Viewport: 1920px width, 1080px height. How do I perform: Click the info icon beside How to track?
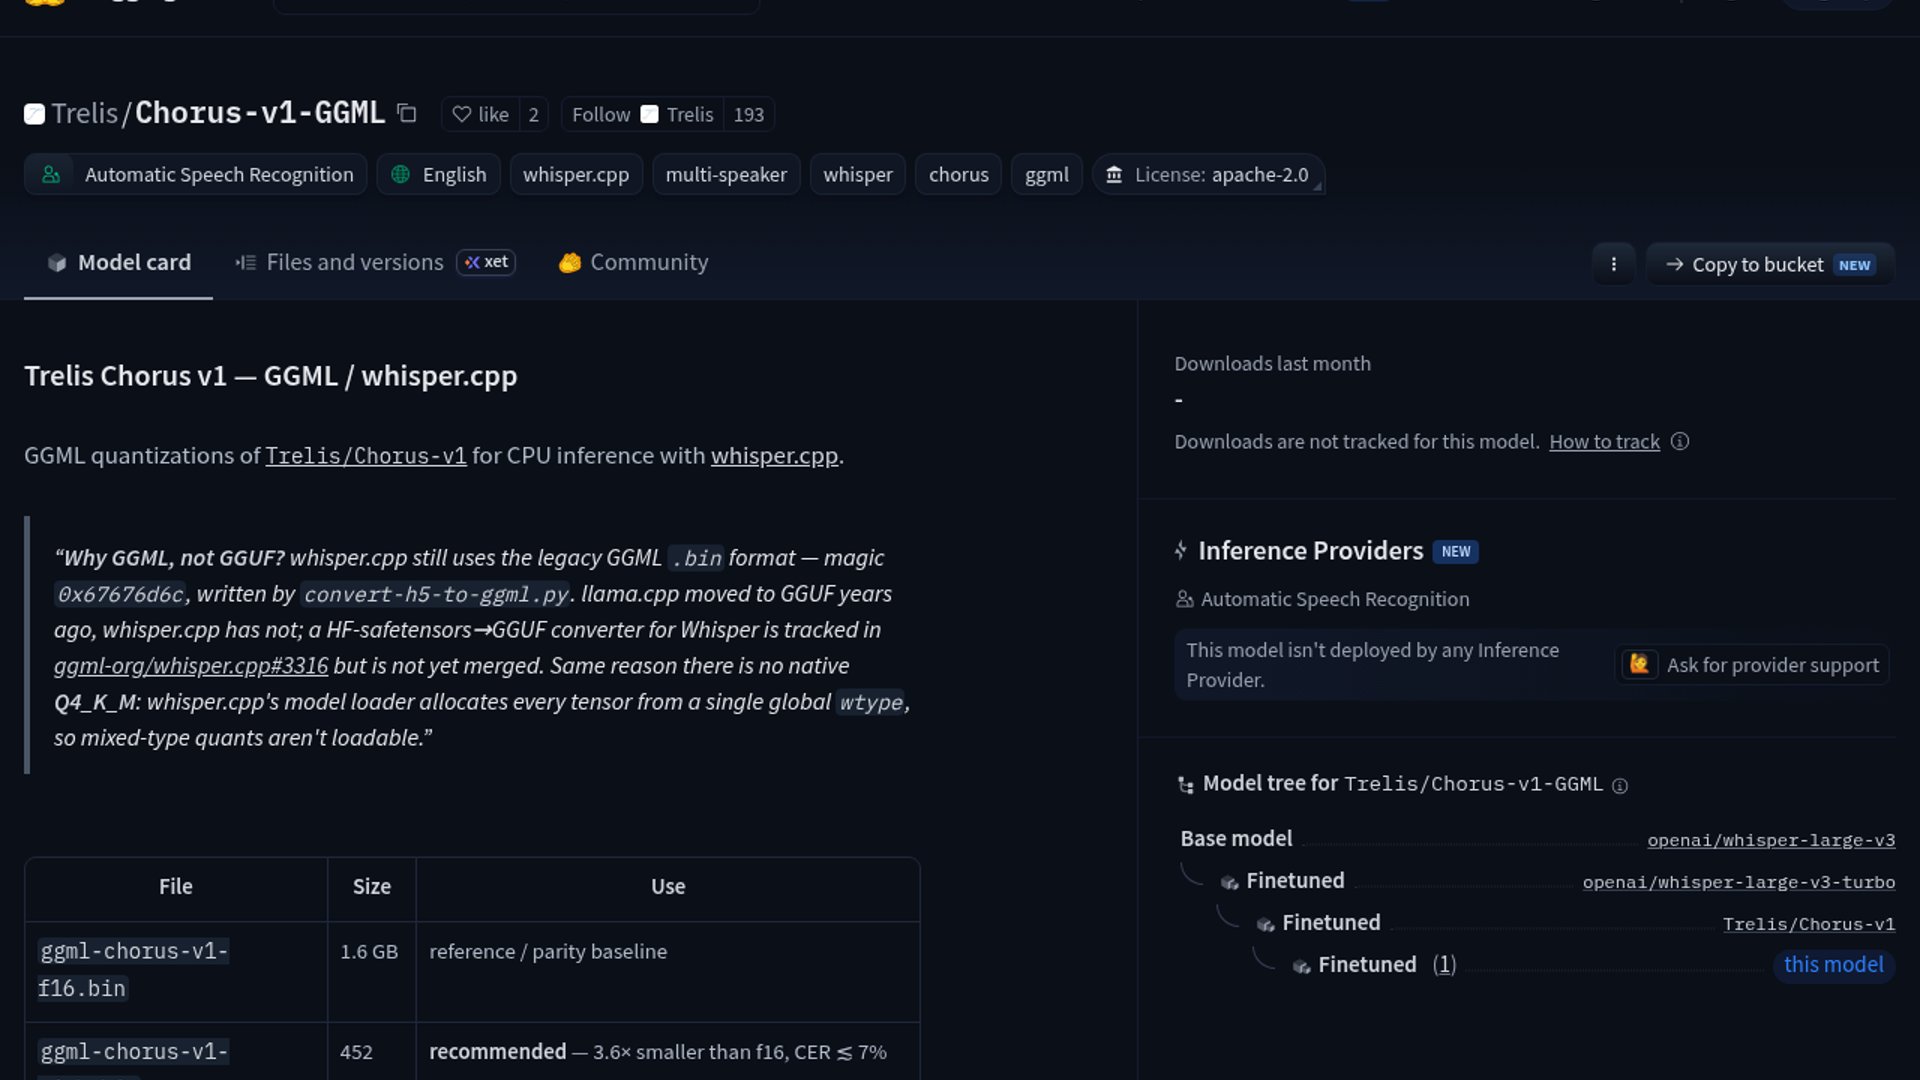(x=1680, y=441)
